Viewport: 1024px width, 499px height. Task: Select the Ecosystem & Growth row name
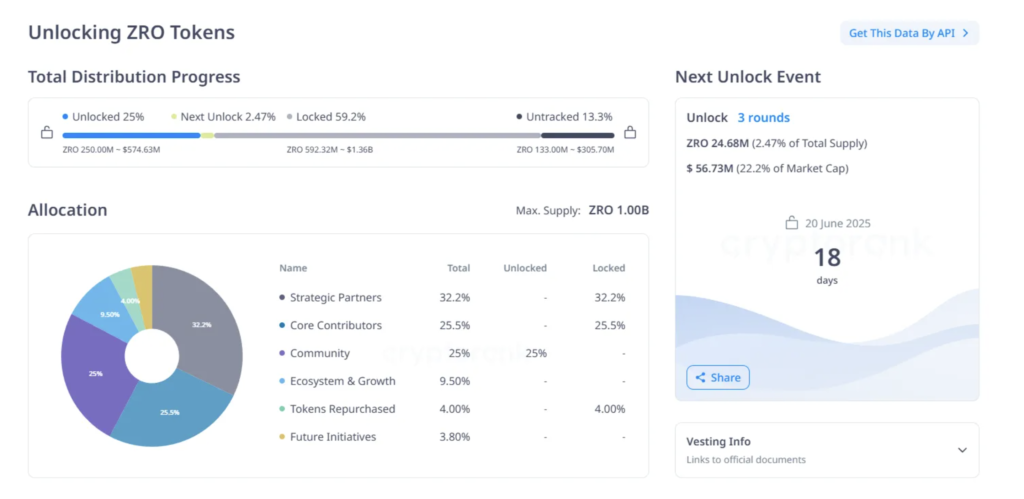click(343, 381)
